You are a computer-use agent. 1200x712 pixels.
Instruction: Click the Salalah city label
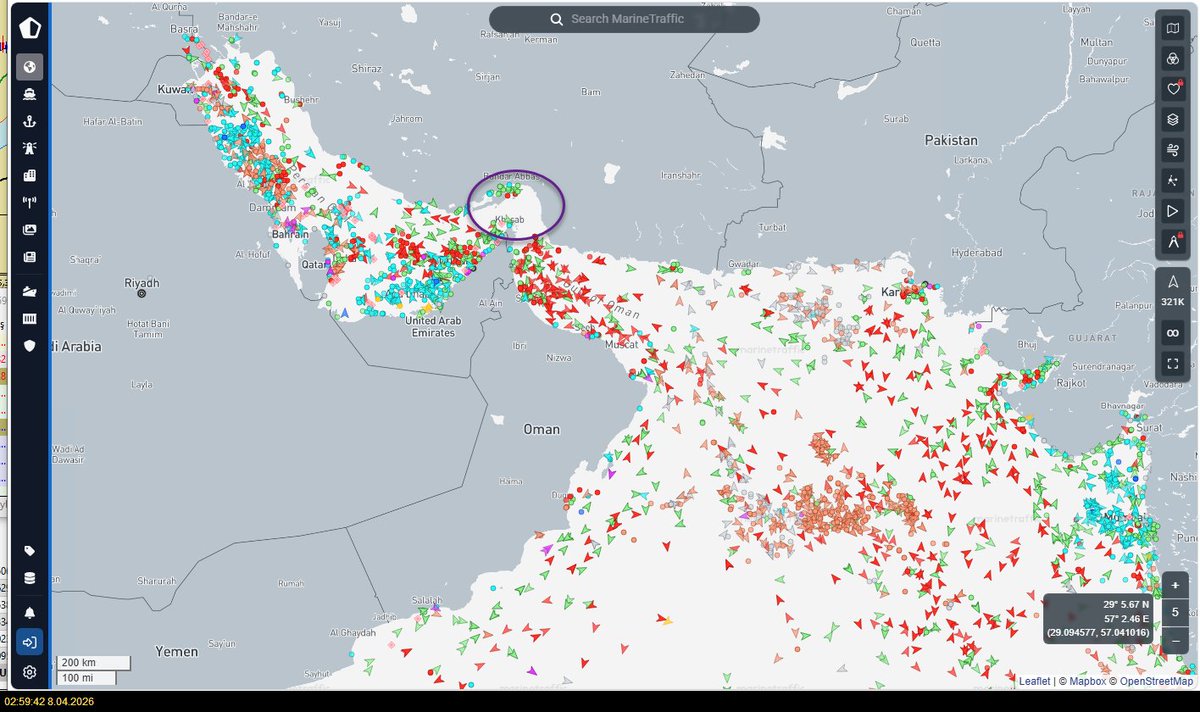click(428, 600)
